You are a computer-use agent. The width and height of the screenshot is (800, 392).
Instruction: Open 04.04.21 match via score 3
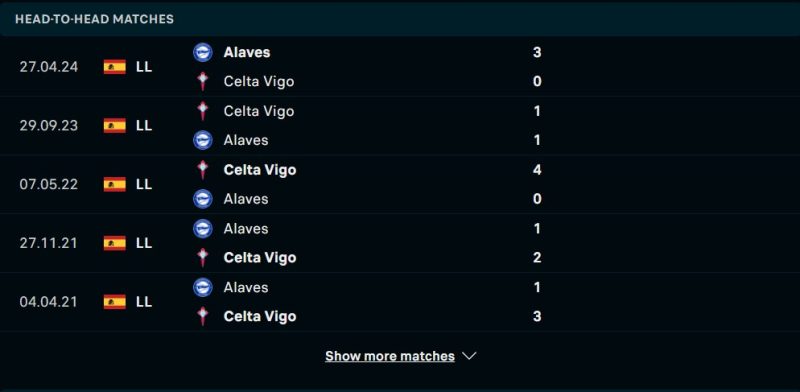click(537, 316)
